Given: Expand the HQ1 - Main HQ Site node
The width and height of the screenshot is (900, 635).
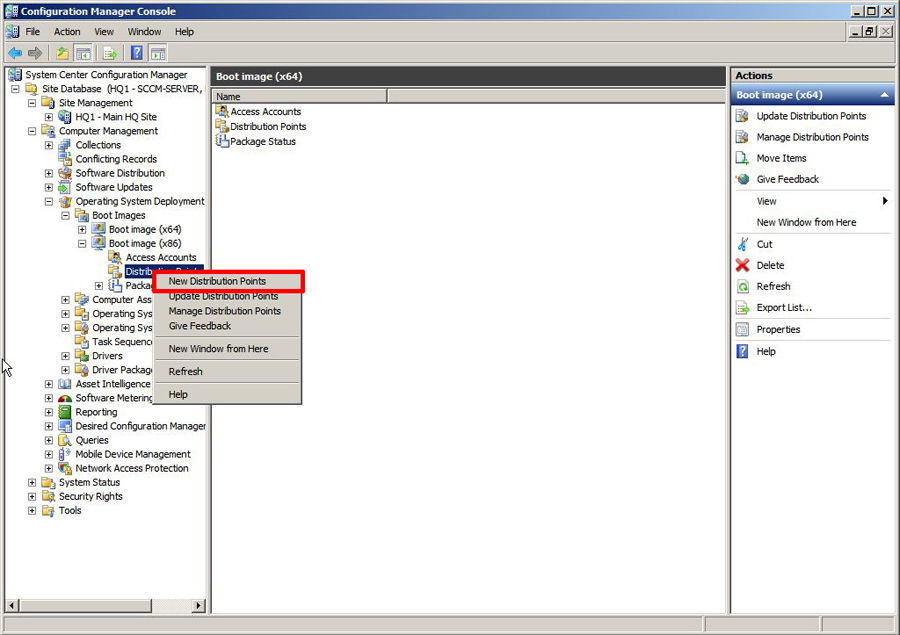Looking at the screenshot, I should click(x=49, y=117).
